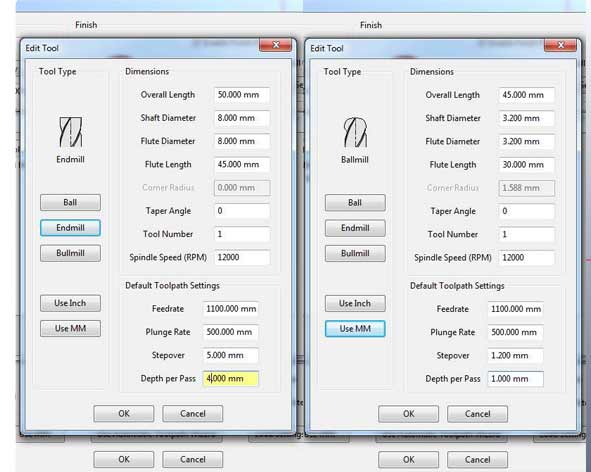Viewport: 591px width, 472px height.
Task: Select Ball tool type in left dialog
Action: pos(70,202)
